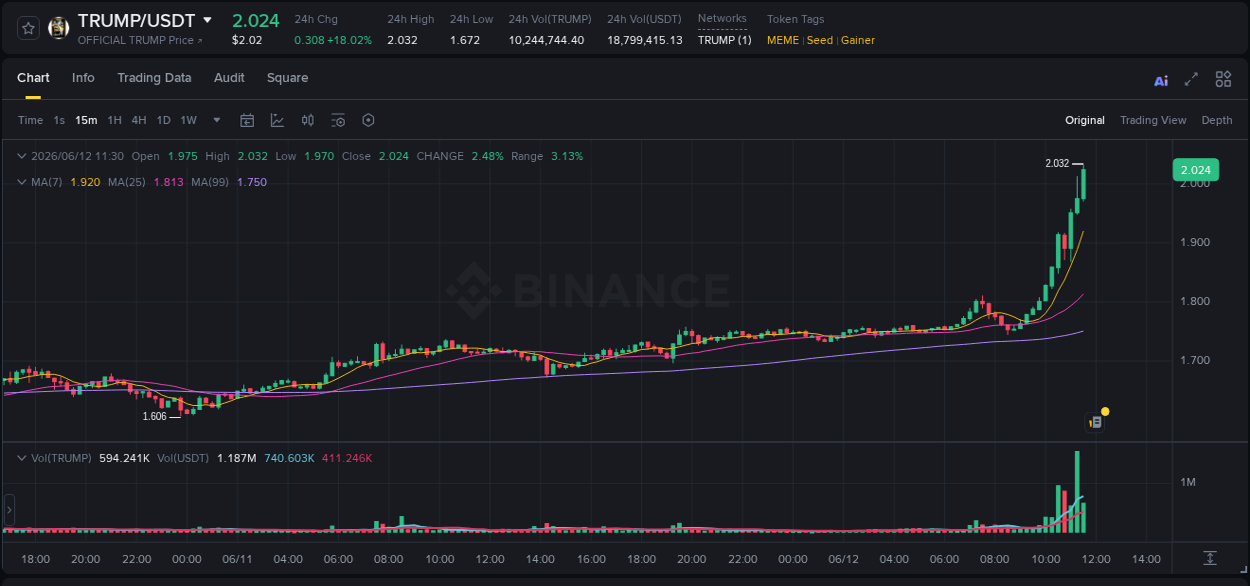Click the CHANGE 2.48% value
The height and width of the screenshot is (586, 1250).
coord(487,156)
